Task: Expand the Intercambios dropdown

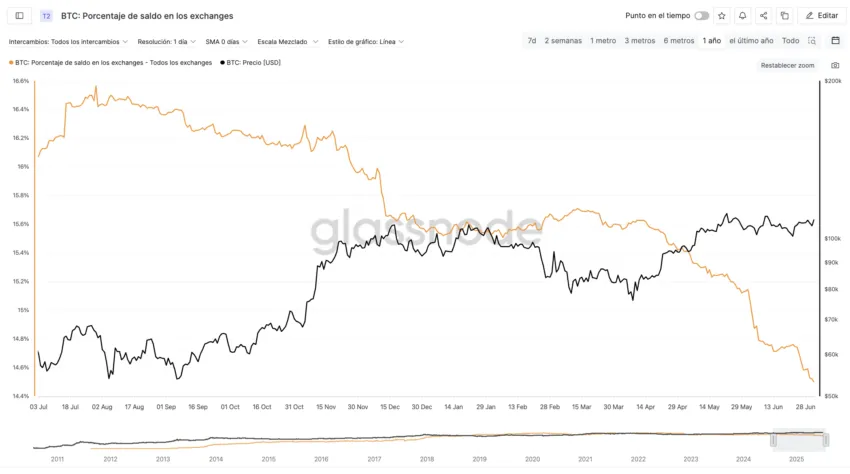Action: pos(68,42)
